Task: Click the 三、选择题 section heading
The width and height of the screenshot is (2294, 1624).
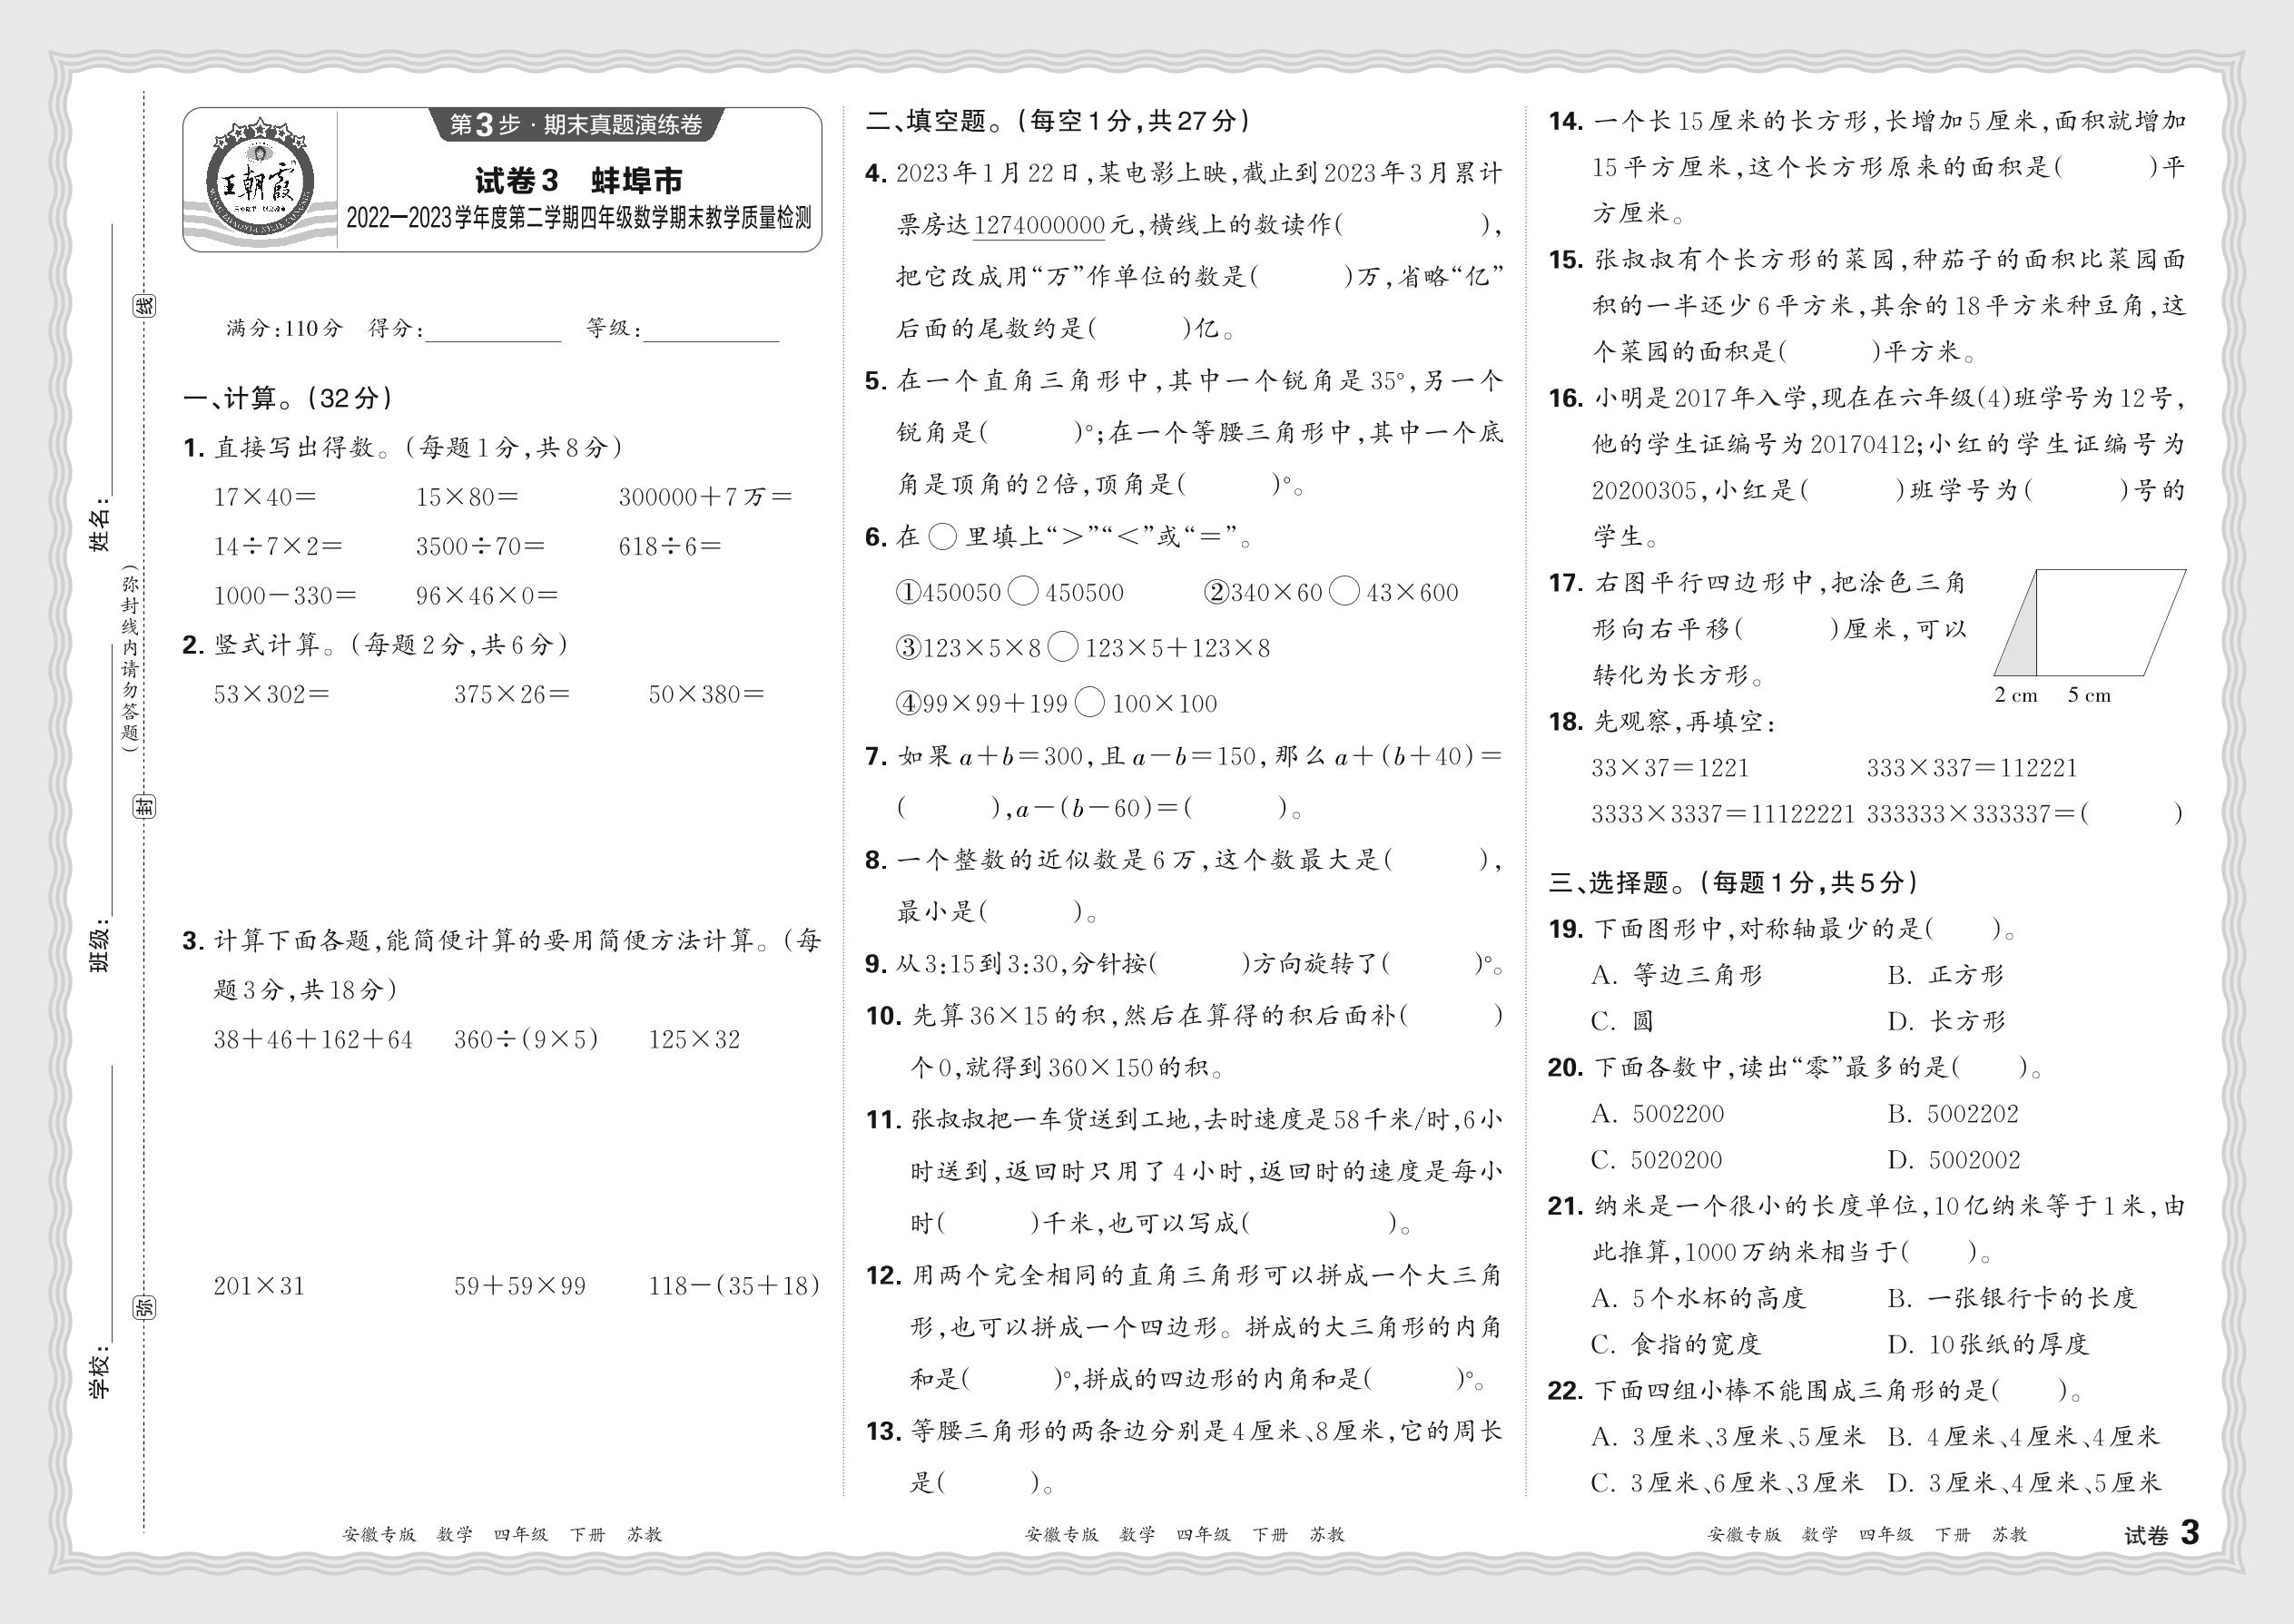Action: [1610, 882]
